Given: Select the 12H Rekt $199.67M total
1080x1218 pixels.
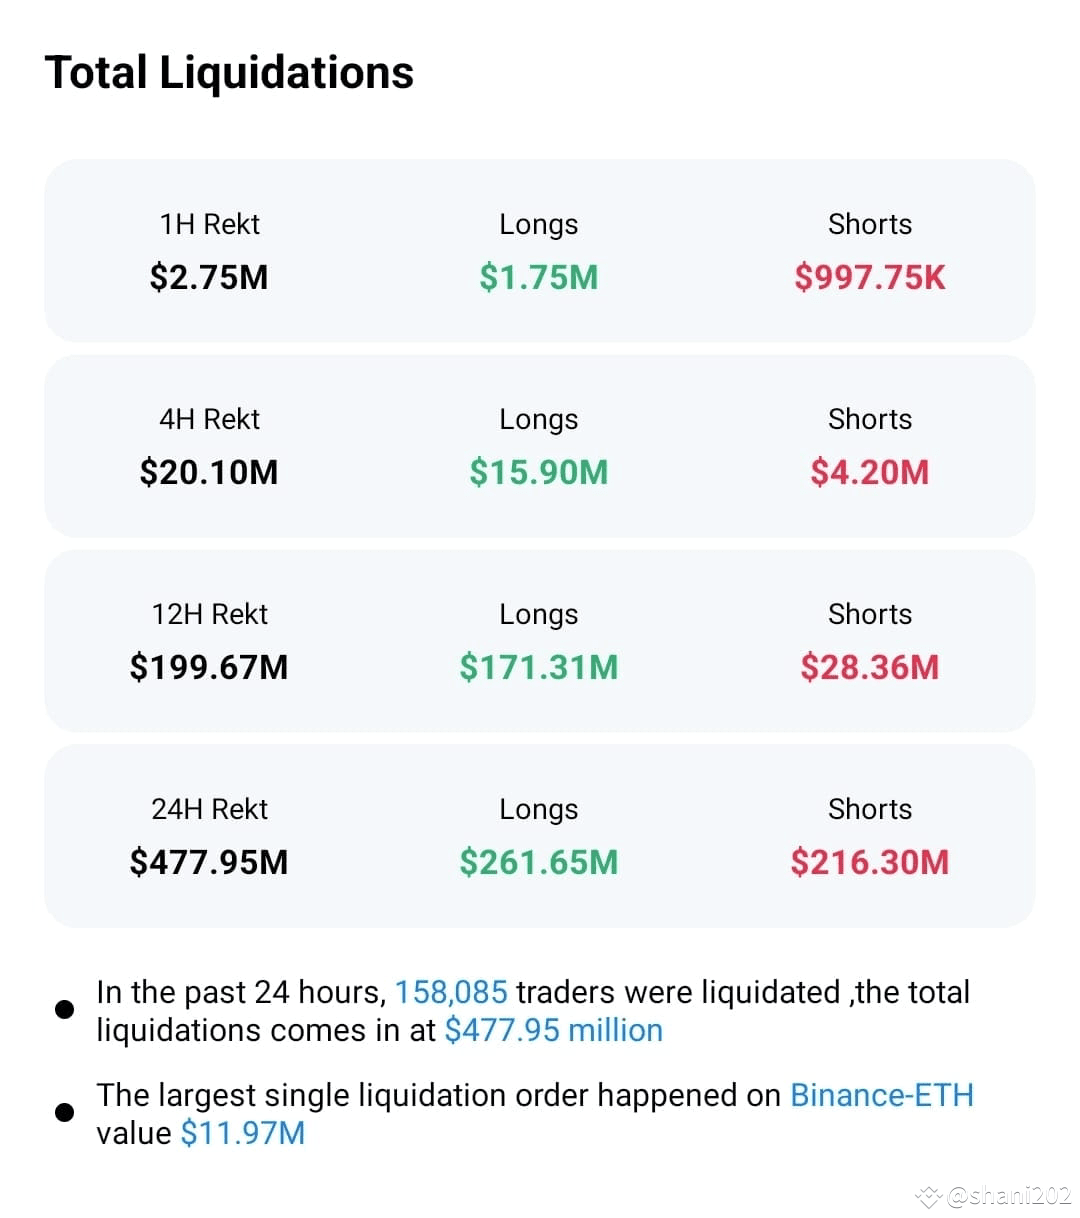Looking at the screenshot, I should coord(209,667).
